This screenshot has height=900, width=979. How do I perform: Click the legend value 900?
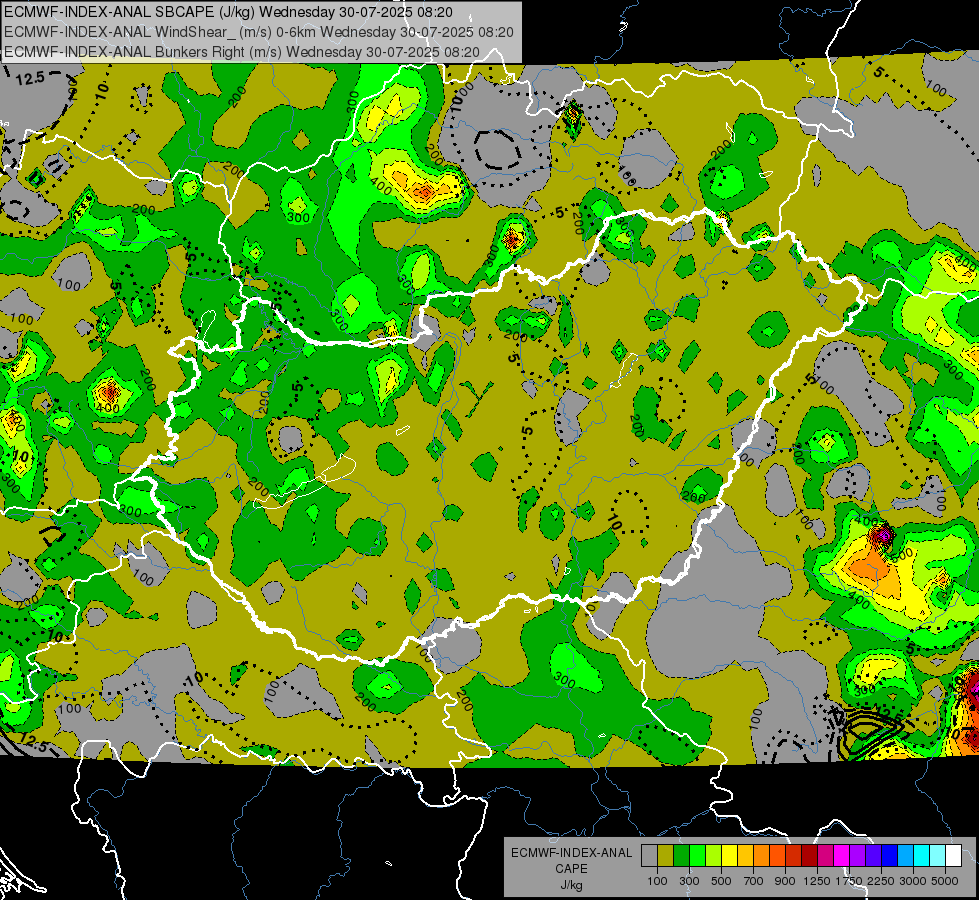(x=785, y=881)
